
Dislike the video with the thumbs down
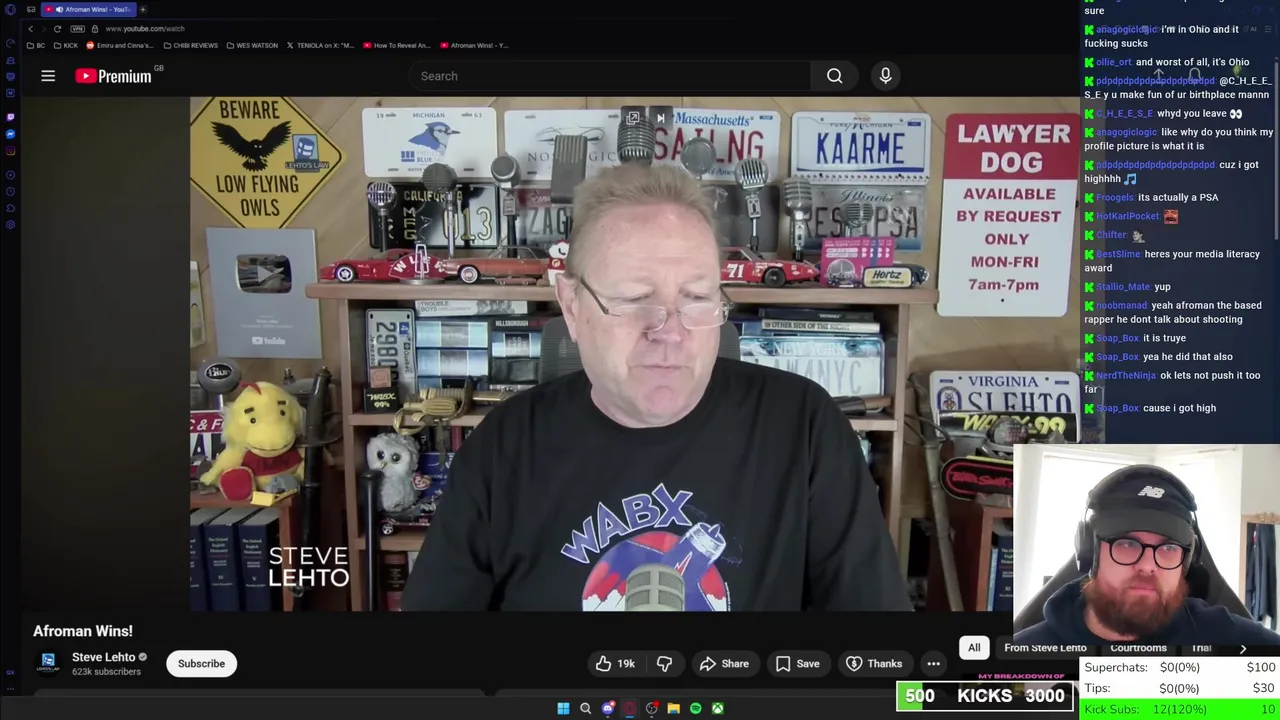(664, 663)
